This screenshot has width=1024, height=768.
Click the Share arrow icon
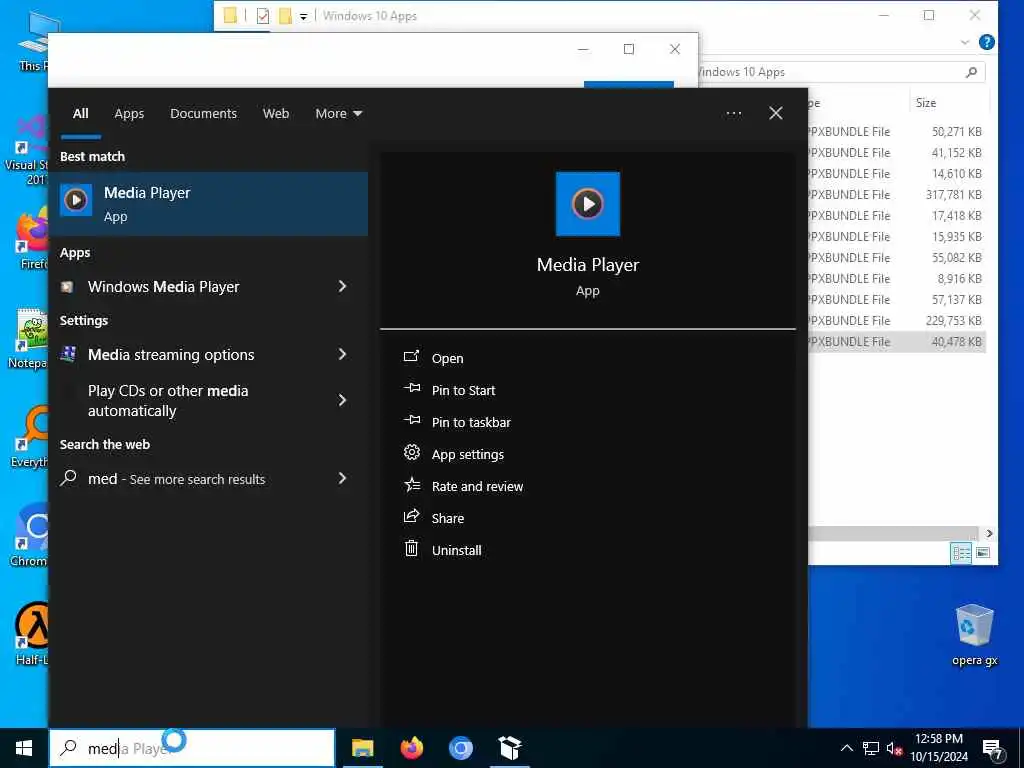tap(411, 516)
